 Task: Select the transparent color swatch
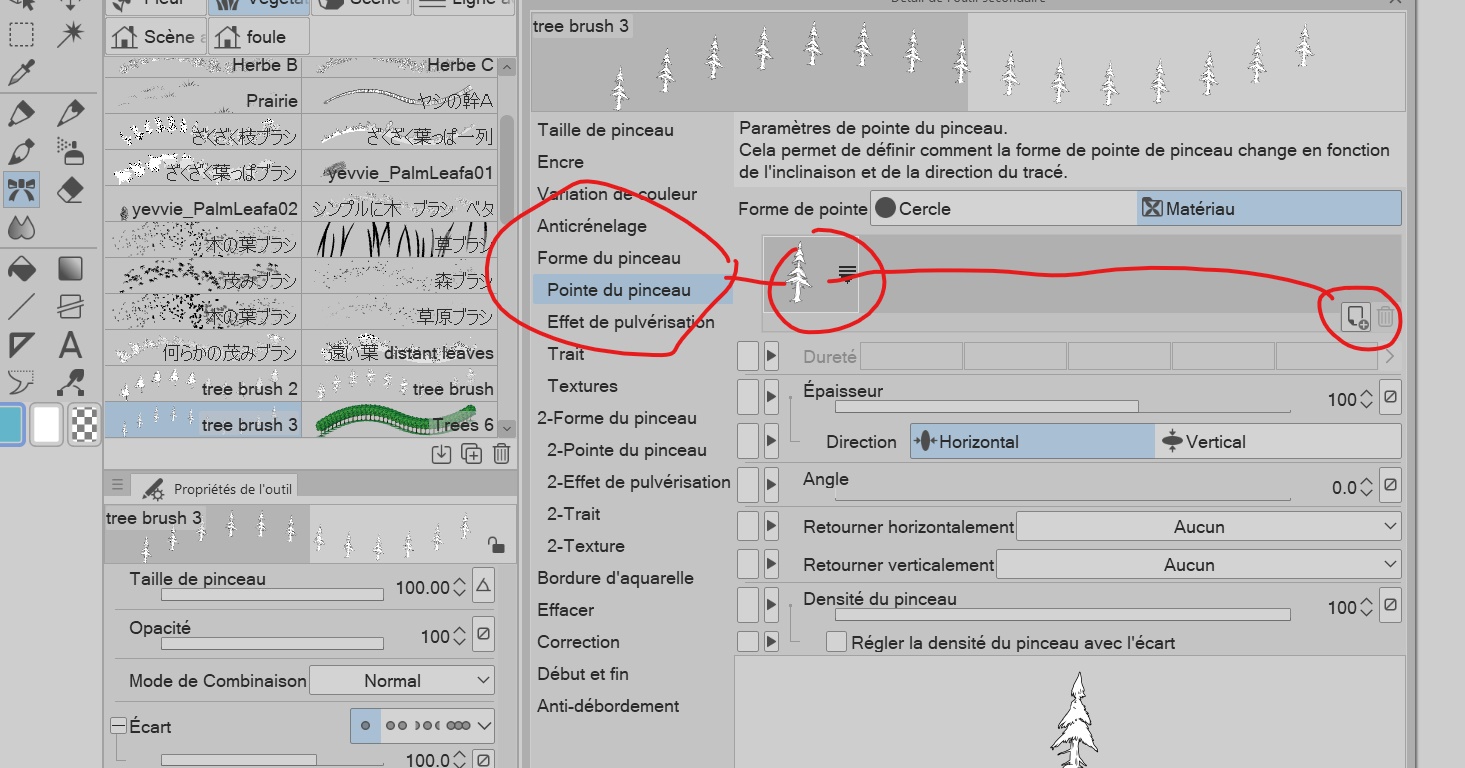tap(86, 424)
